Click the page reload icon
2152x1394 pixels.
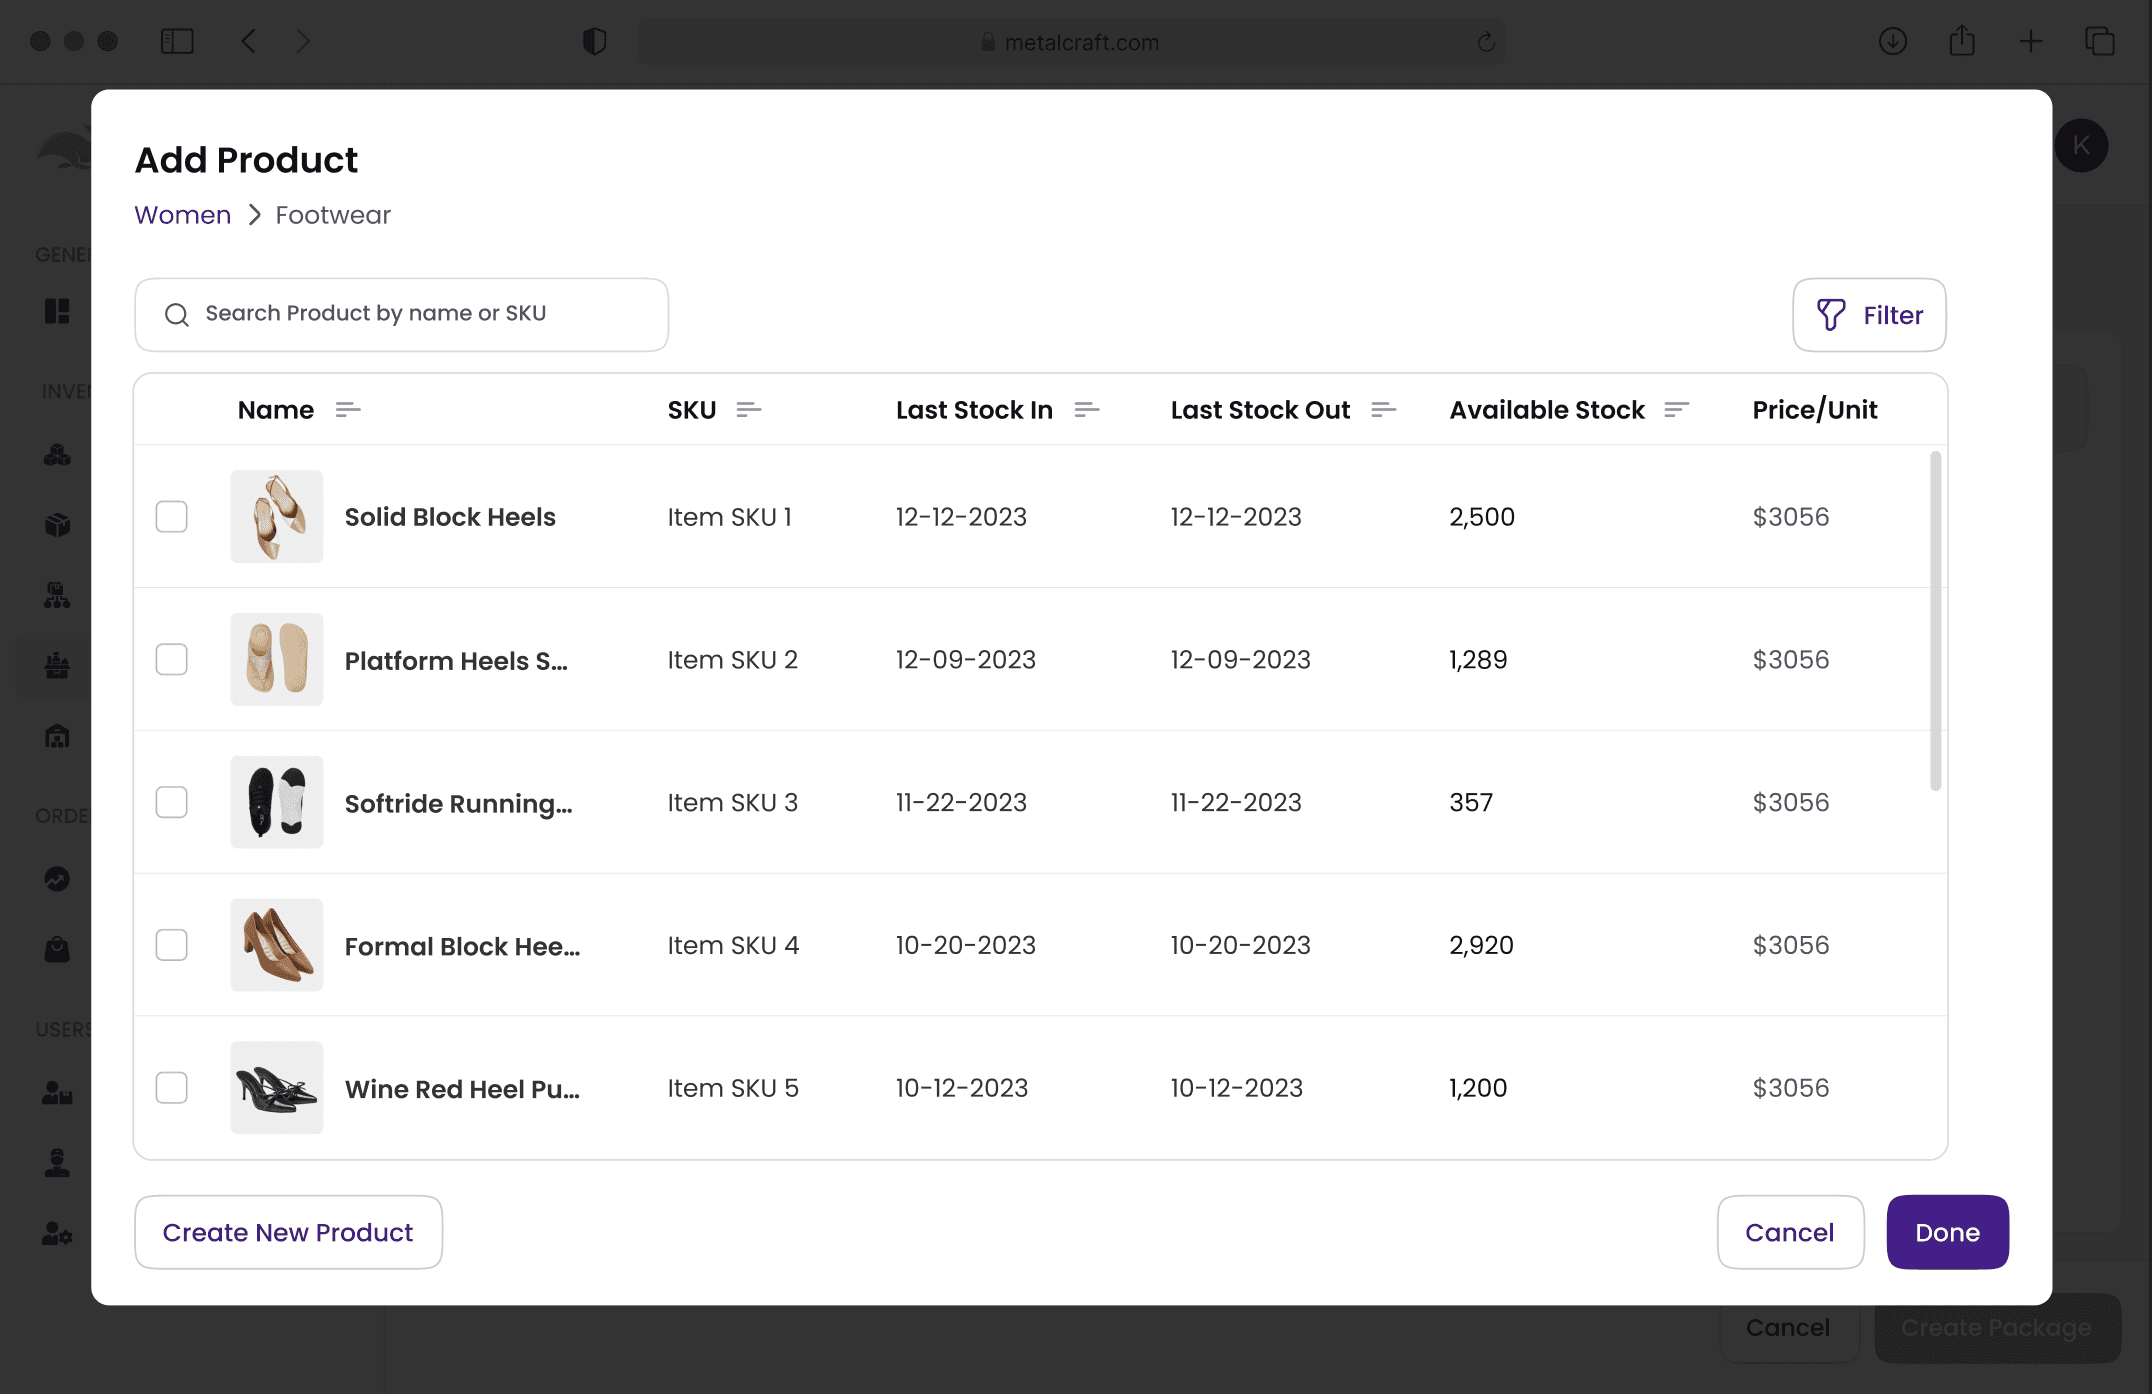[x=1486, y=42]
